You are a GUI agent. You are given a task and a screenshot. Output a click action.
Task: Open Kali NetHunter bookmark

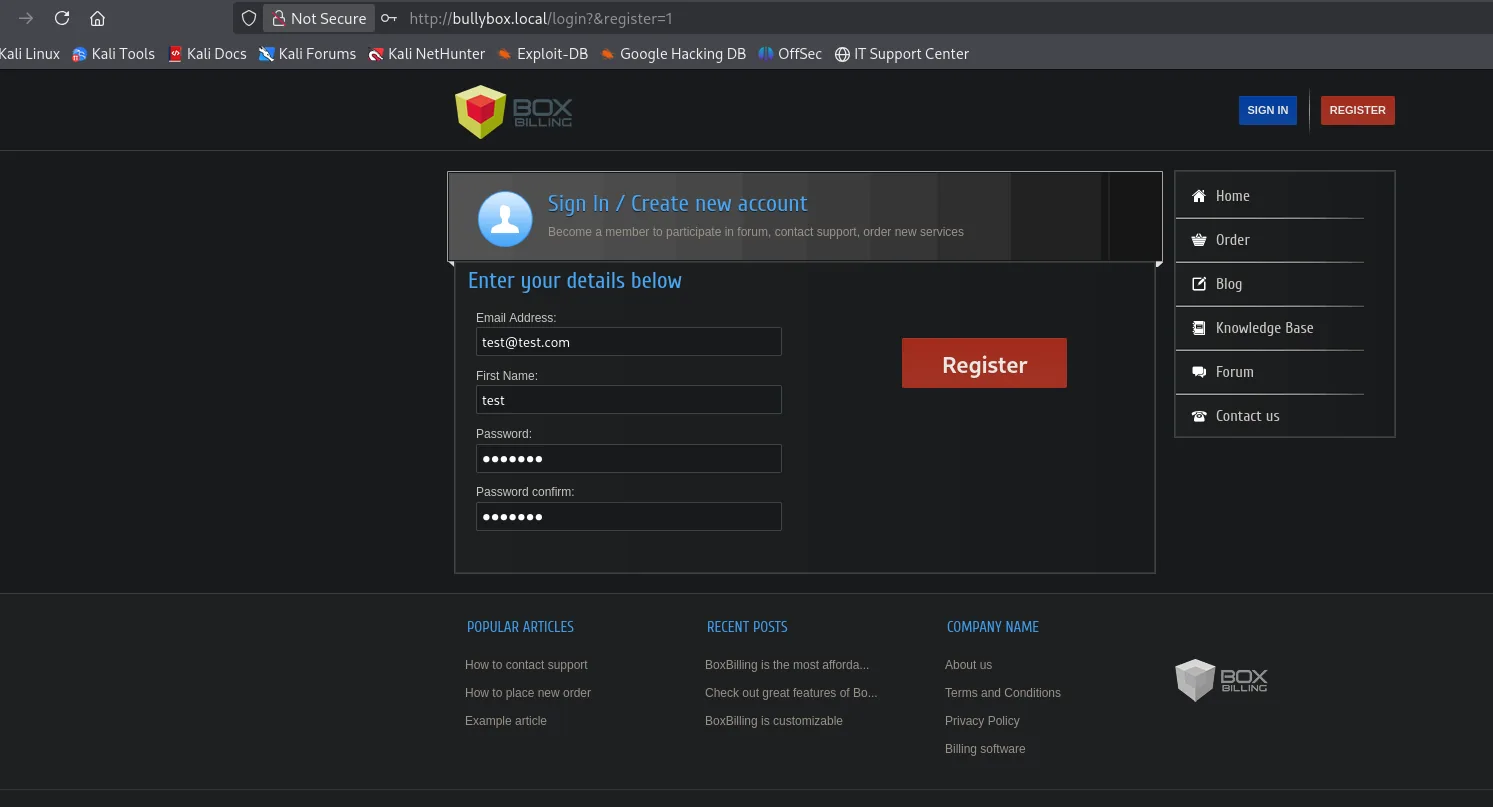point(427,54)
